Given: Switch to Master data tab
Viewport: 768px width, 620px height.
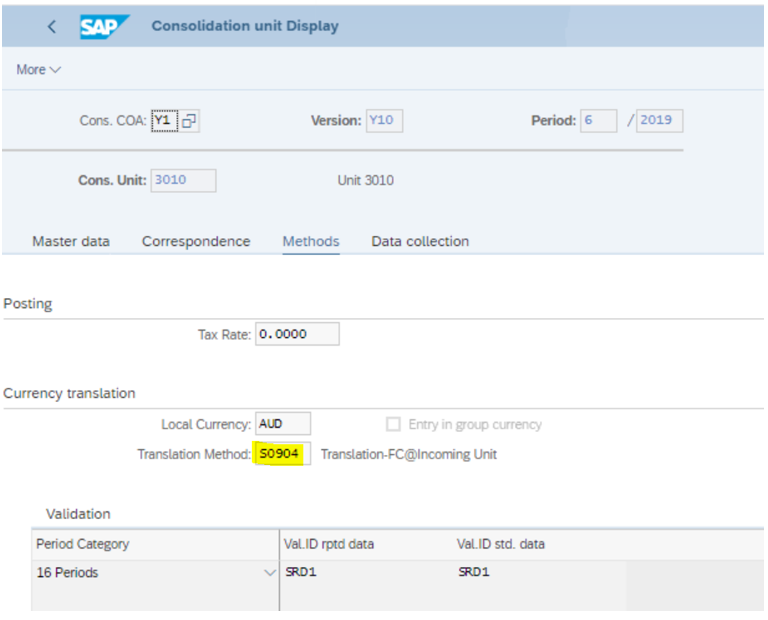Looking at the screenshot, I should pos(71,241).
